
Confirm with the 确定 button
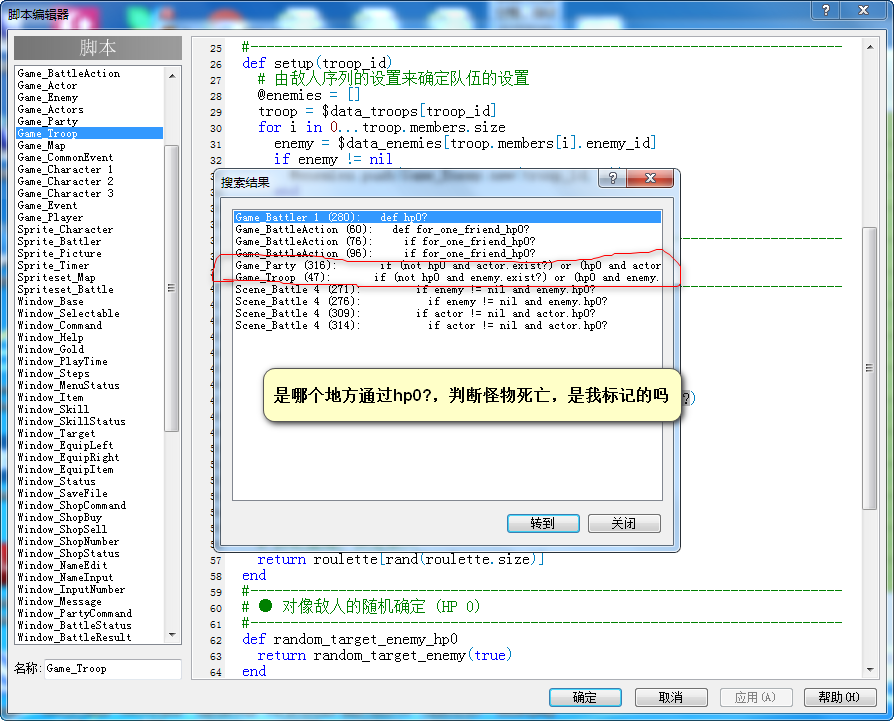tap(585, 697)
